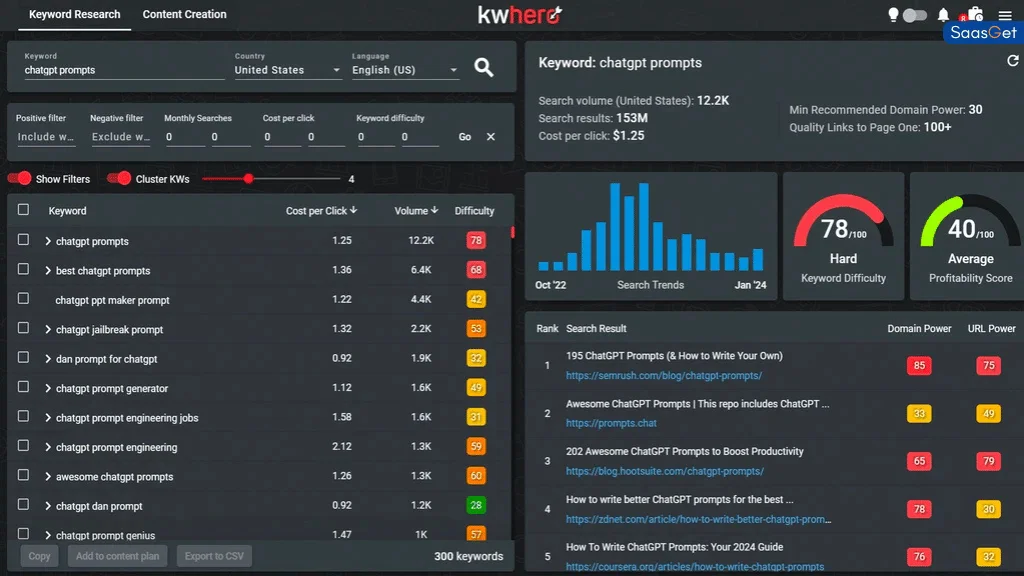Tick the chatgpt prompt generator checkbox
The image size is (1024, 576).
(x=24, y=387)
